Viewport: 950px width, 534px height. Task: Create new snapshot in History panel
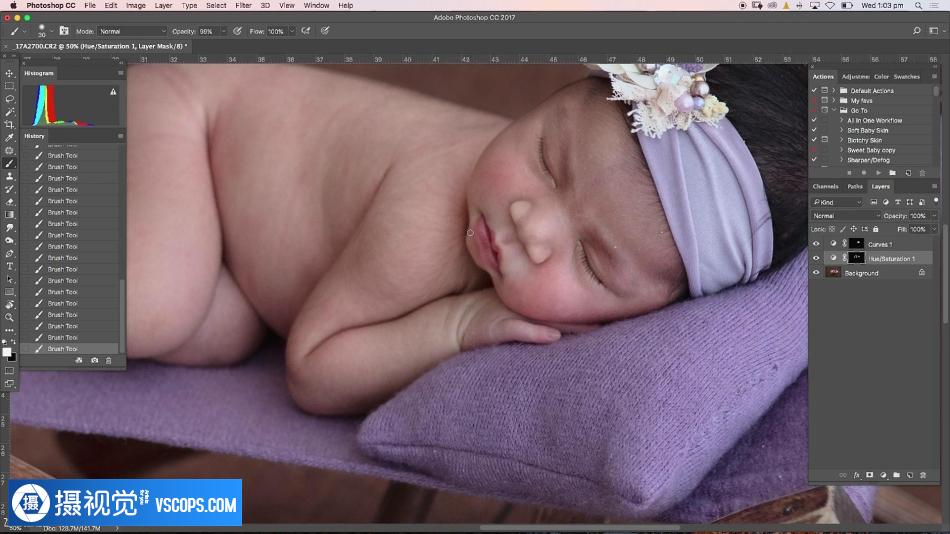pyautogui.click(x=95, y=360)
